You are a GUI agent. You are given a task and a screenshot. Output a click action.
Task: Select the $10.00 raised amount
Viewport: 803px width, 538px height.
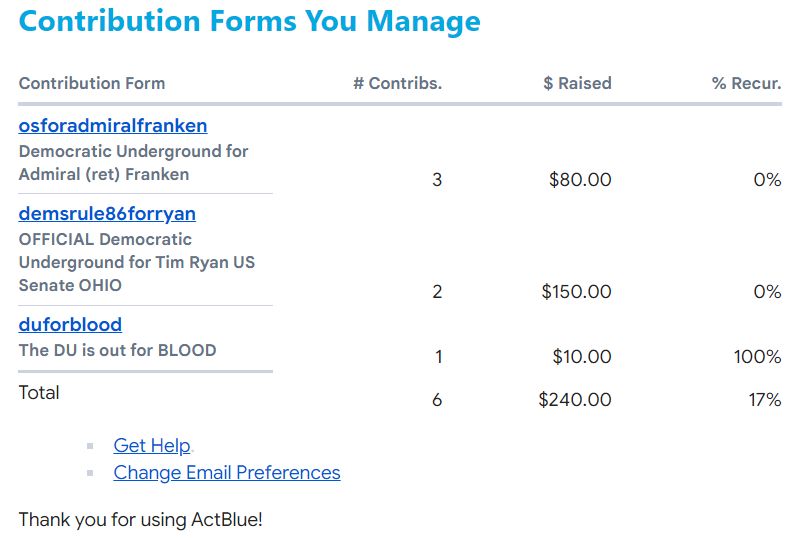click(x=581, y=357)
